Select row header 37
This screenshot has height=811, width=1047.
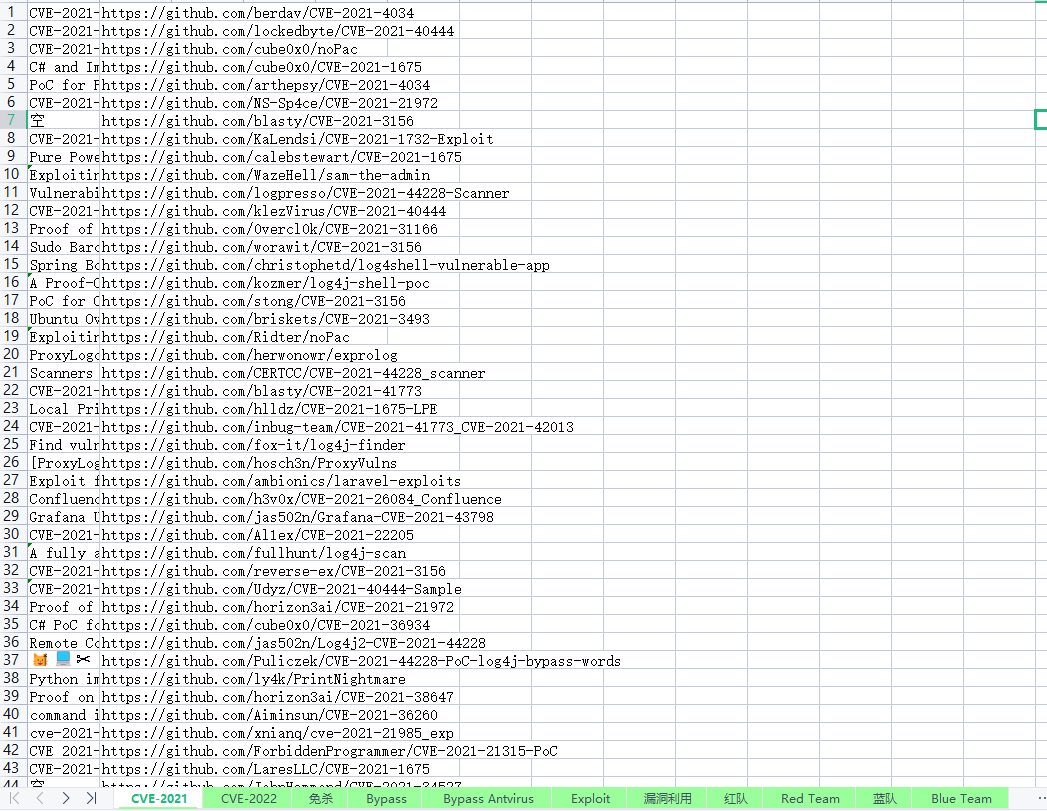coord(11,660)
